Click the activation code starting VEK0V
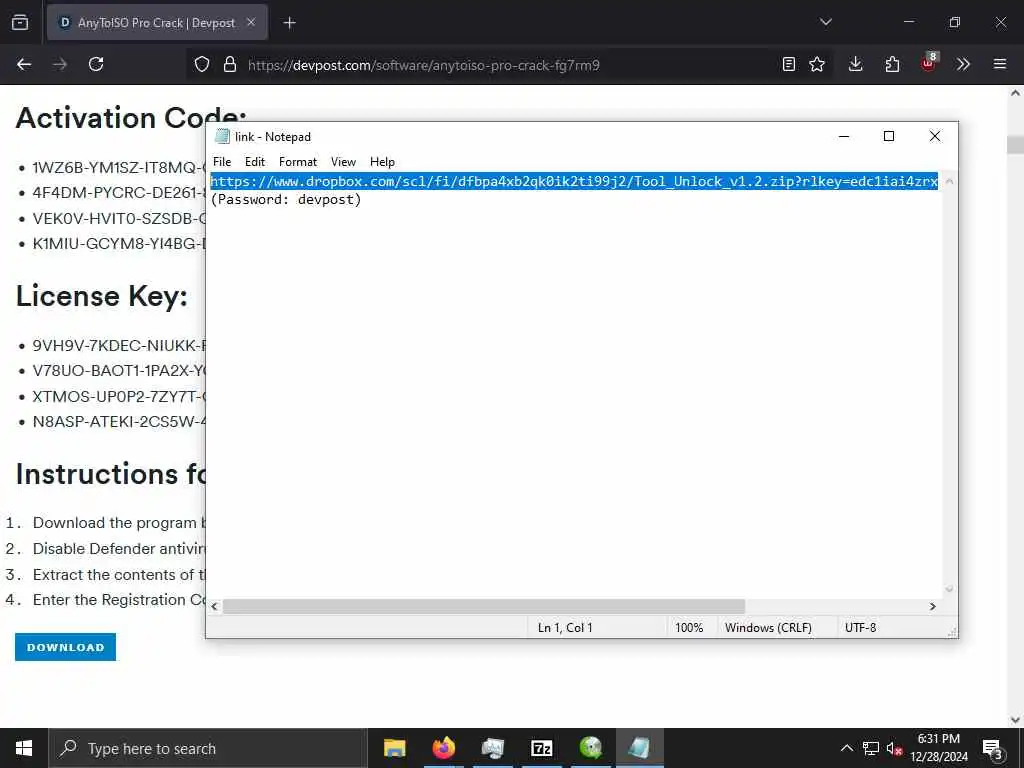 coord(119,219)
